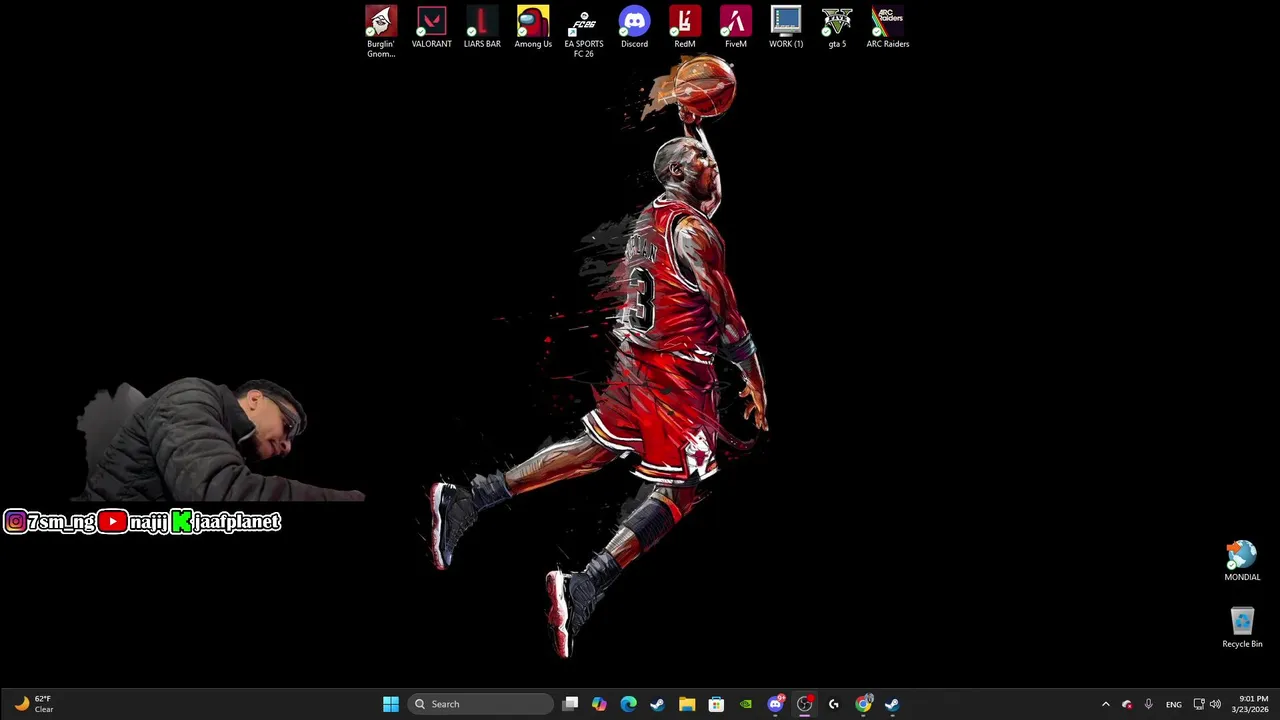Select the MONDIAL desktop icon
Screen dimensions: 1280x720
tap(1242, 561)
